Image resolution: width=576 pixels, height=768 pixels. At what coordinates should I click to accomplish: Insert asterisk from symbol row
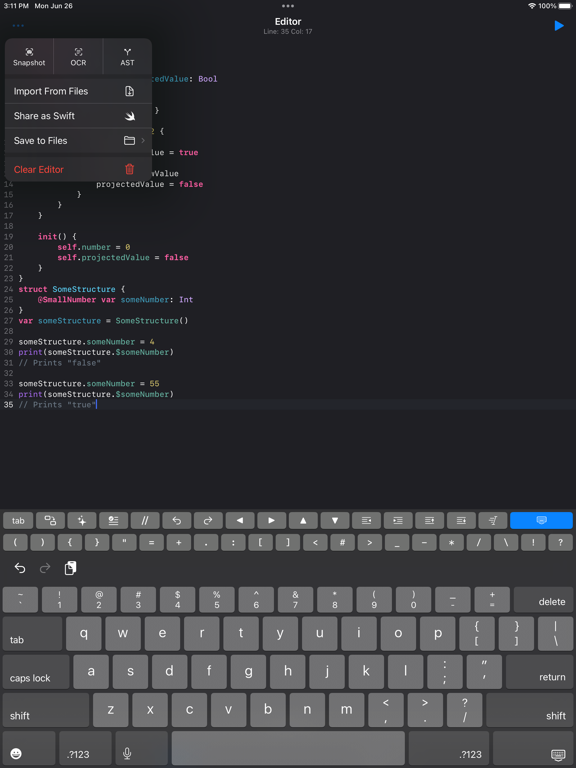[x=452, y=543]
